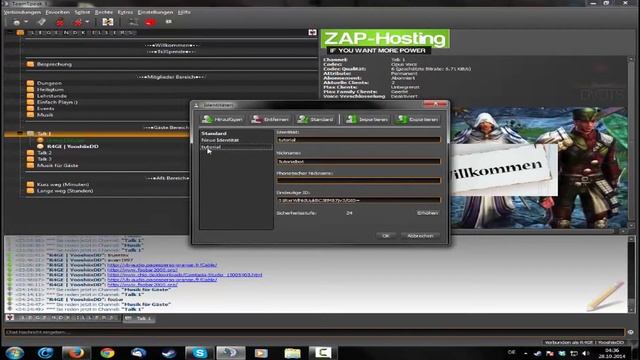This screenshot has width=640, height=360.
Task: Collapse the server root in channel tree
Action: pyautogui.click(x=11, y=32)
